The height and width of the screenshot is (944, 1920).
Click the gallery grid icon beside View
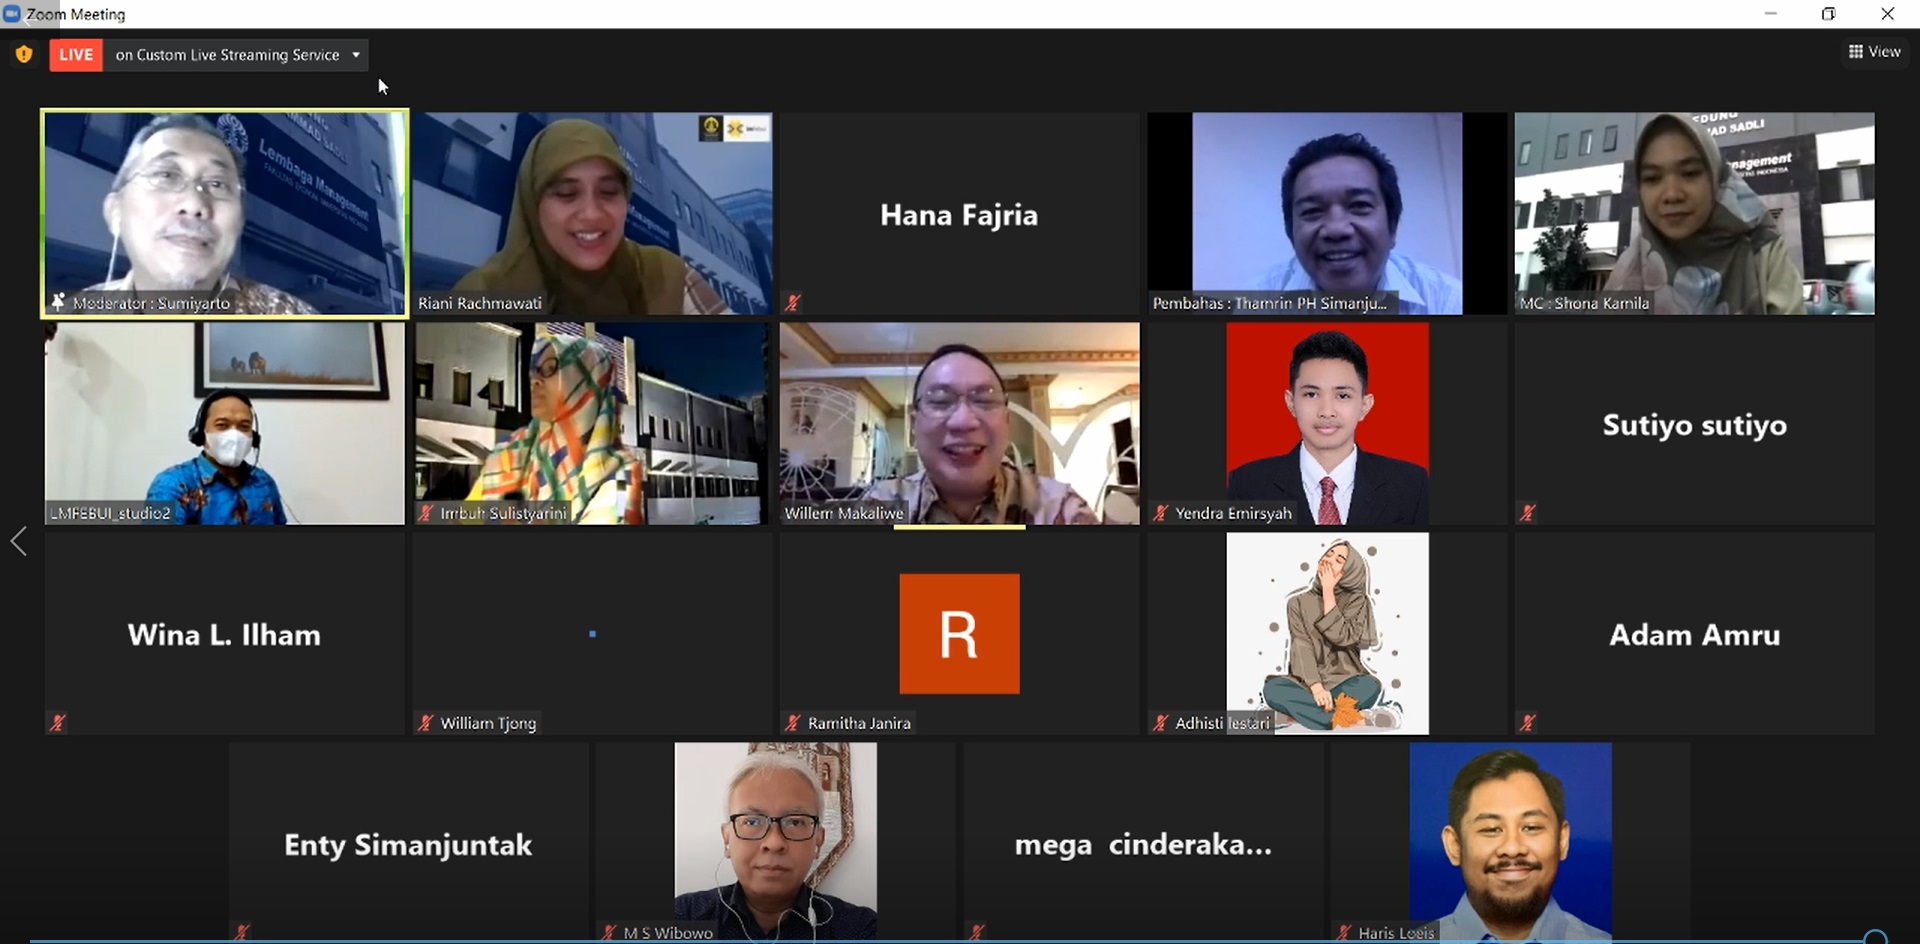pyautogui.click(x=1857, y=51)
